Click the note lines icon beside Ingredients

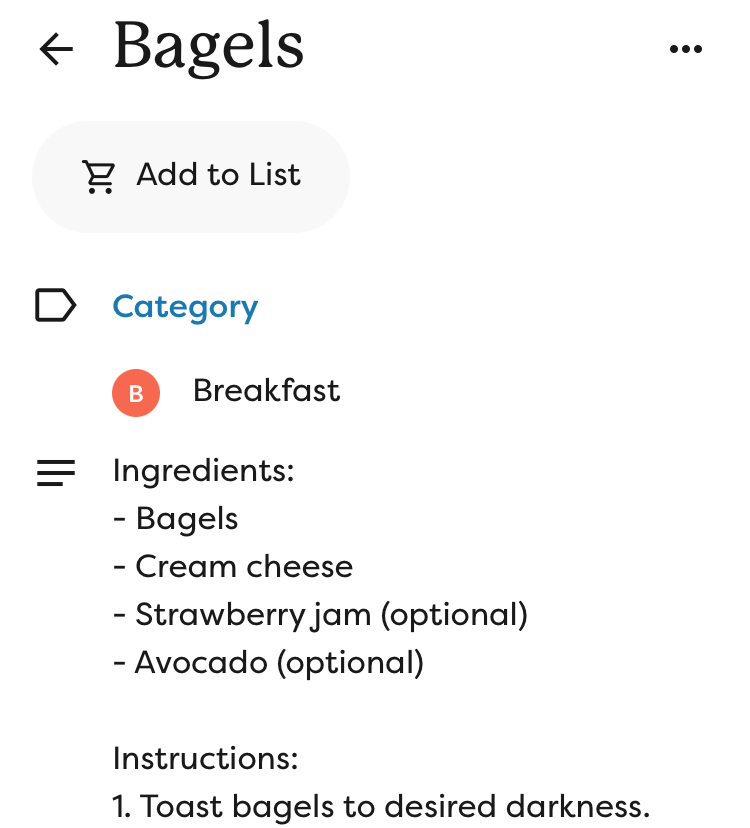point(56,471)
